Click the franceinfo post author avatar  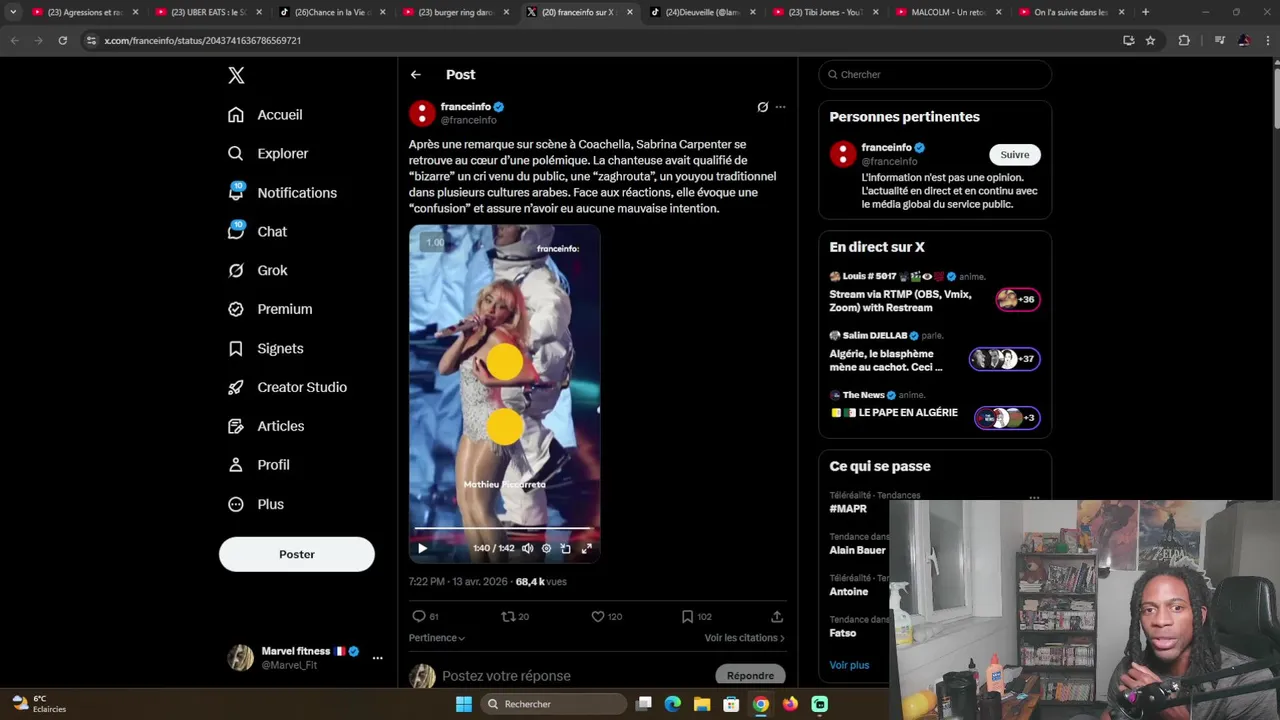click(422, 113)
